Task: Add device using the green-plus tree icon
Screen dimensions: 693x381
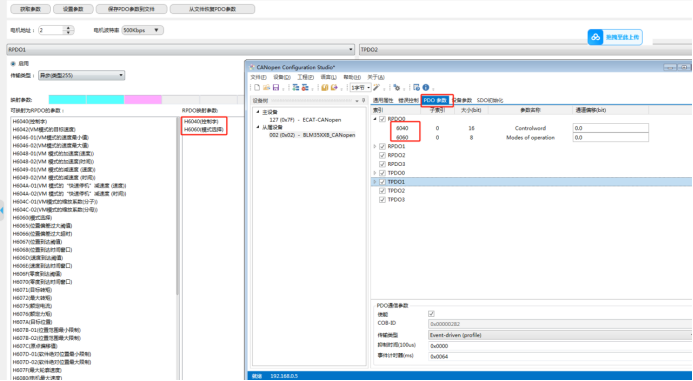Action: [296, 88]
